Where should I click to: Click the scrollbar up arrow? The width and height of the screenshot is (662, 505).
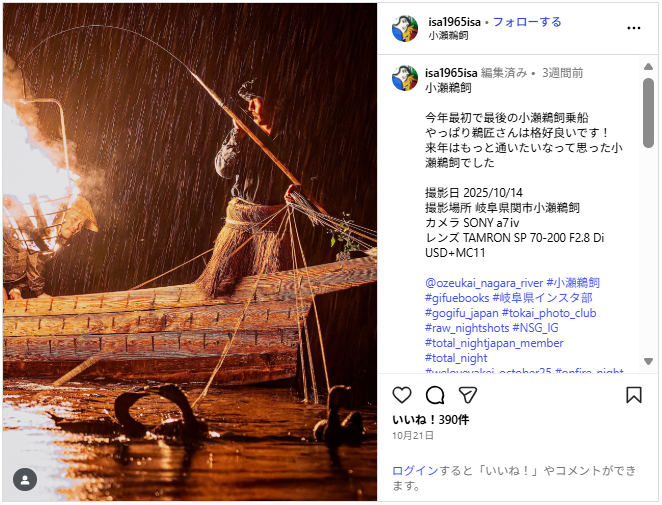tap(648, 67)
